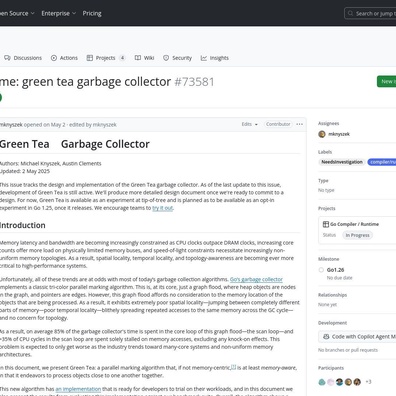The width and height of the screenshot is (396, 396).
Task: Click assignee mknyszek avatar
Action: (x=322, y=134)
